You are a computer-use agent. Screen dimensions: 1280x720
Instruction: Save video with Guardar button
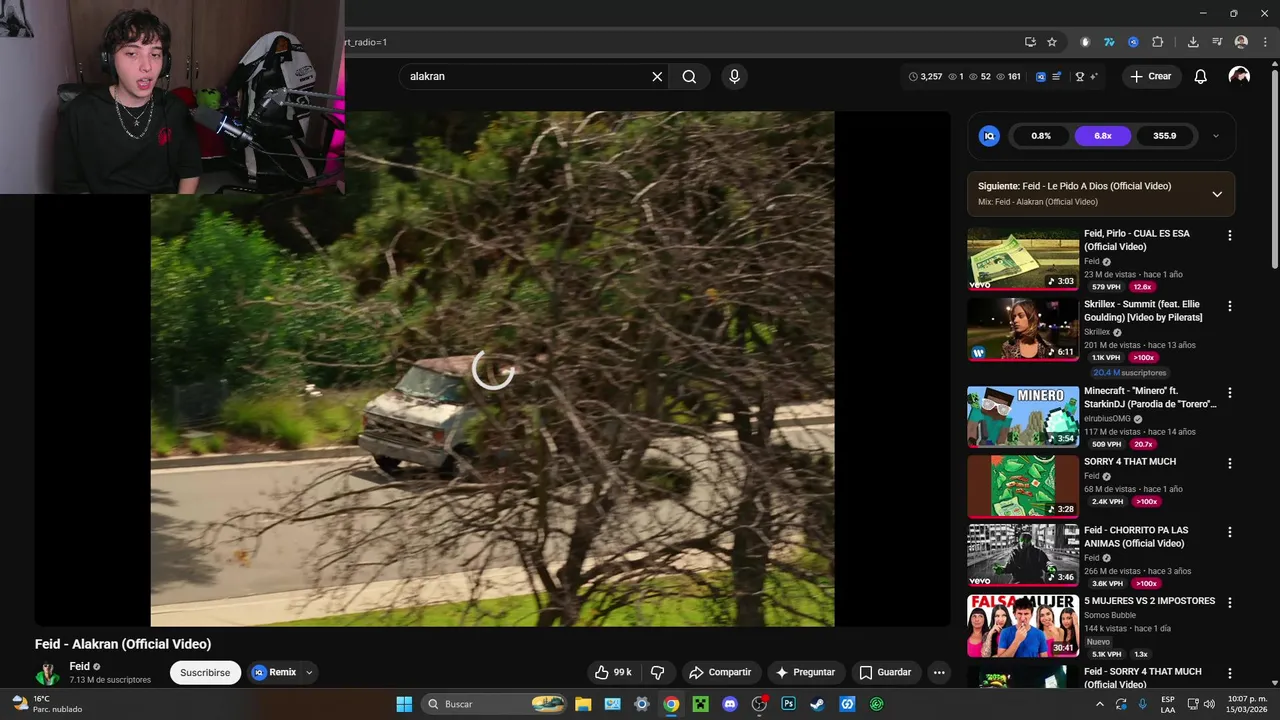pos(886,673)
